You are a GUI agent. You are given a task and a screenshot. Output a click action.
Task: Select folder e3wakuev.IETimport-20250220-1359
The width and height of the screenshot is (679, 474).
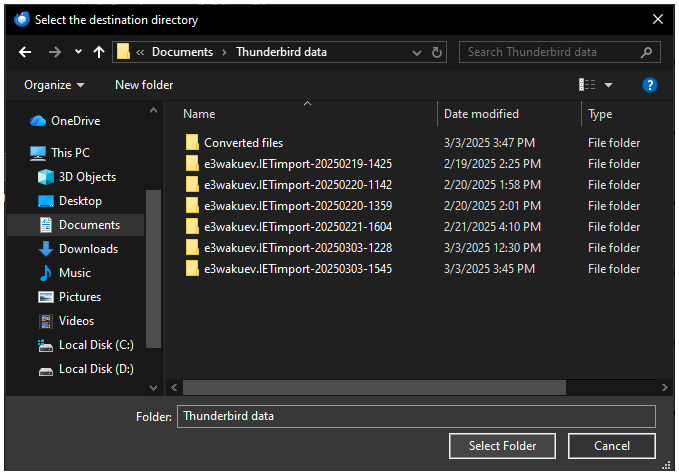pyautogui.click(x=289, y=206)
